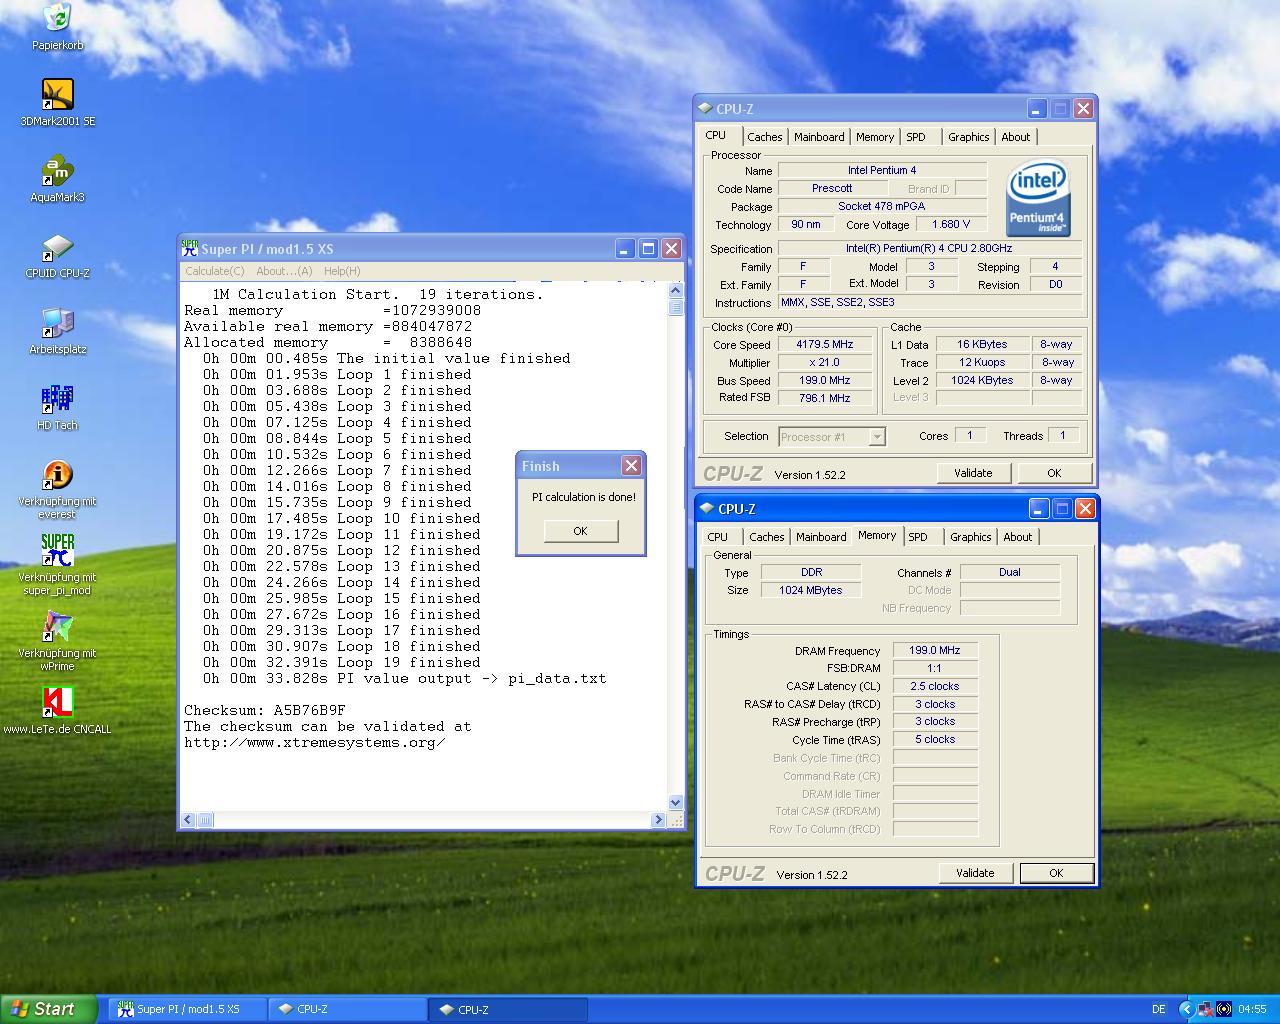Switch to SPD tab in upper CPU-Z
This screenshot has width=1280, height=1024.
coord(916,137)
